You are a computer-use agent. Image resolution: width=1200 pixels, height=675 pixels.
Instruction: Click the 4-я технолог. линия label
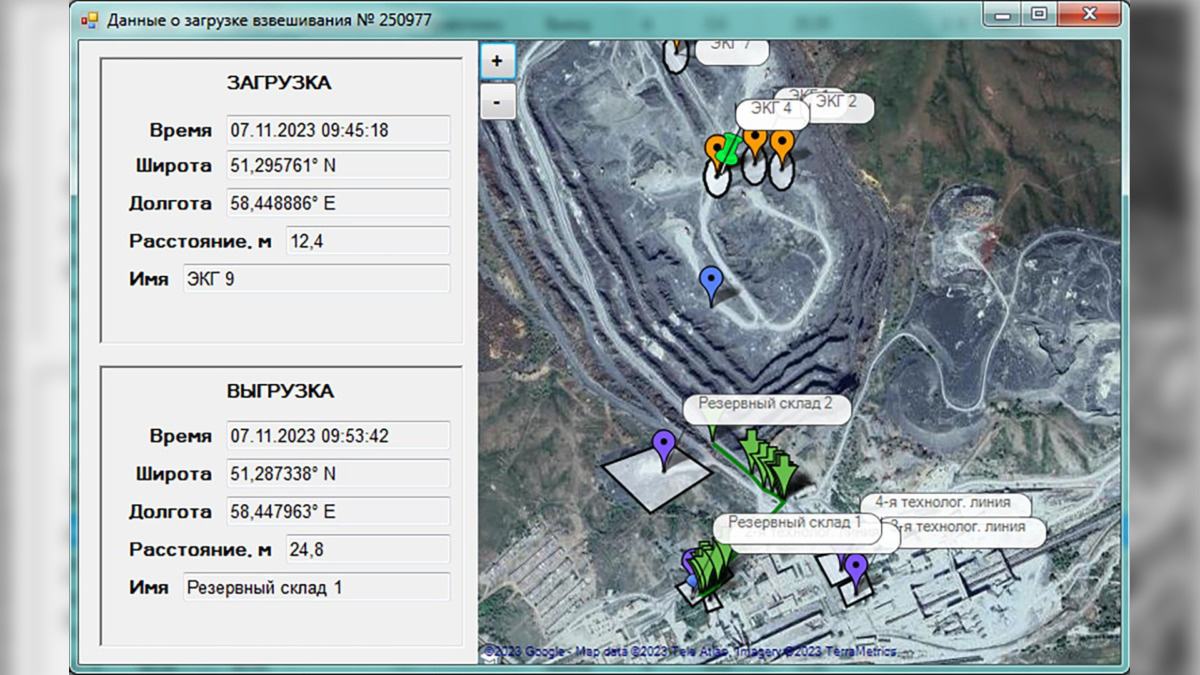pyautogui.click(x=943, y=503)
